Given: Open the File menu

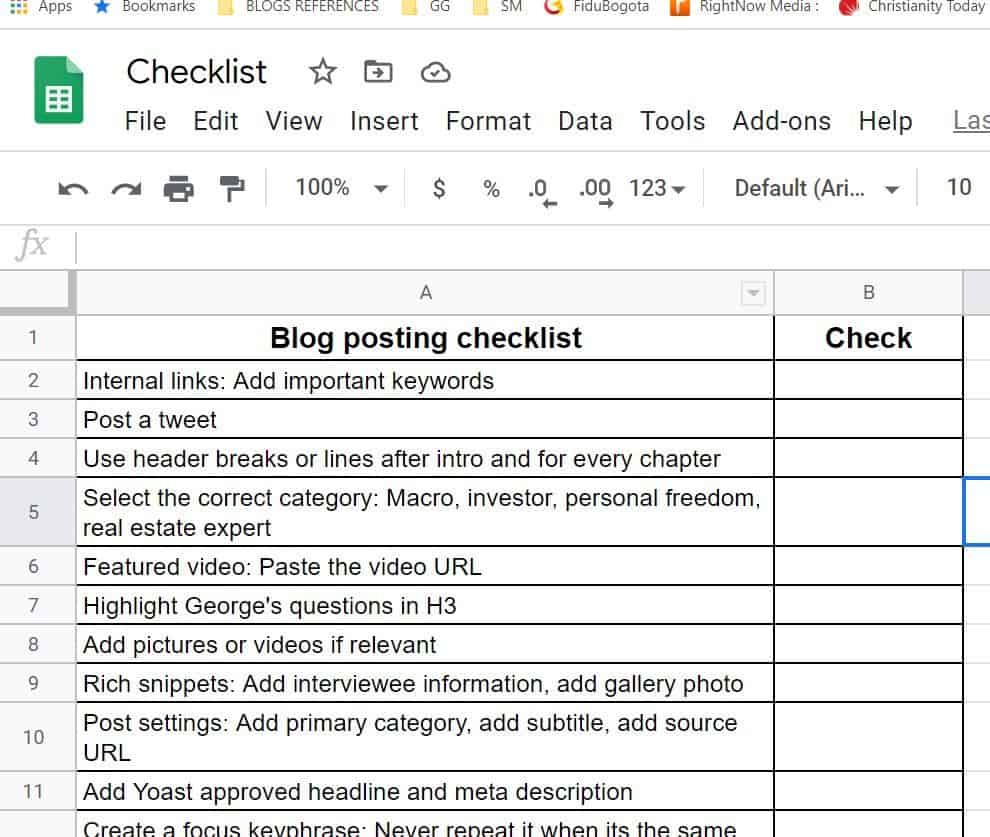Looking at the screenshot, I should (x=145, y=121).
